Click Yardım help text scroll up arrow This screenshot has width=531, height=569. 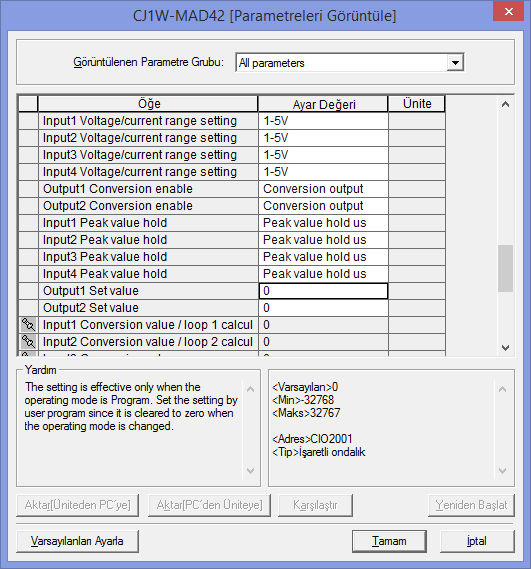point(250,389)
